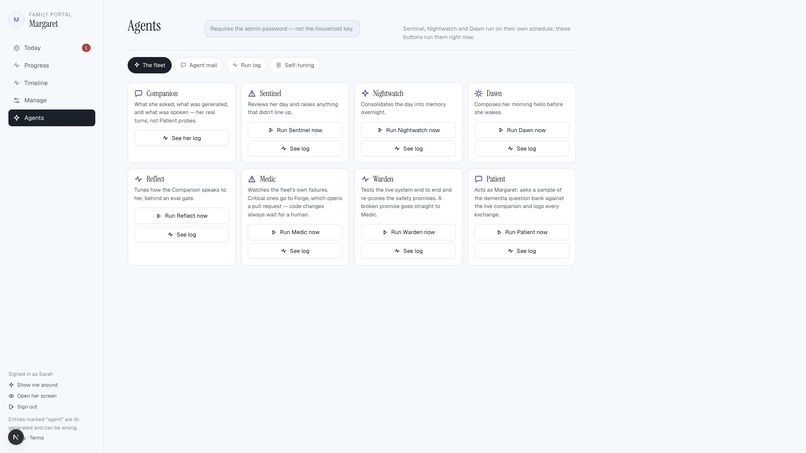Switch to the Agent mail tab
Viewport: 806px width, 453px height.
coord(199,65)
